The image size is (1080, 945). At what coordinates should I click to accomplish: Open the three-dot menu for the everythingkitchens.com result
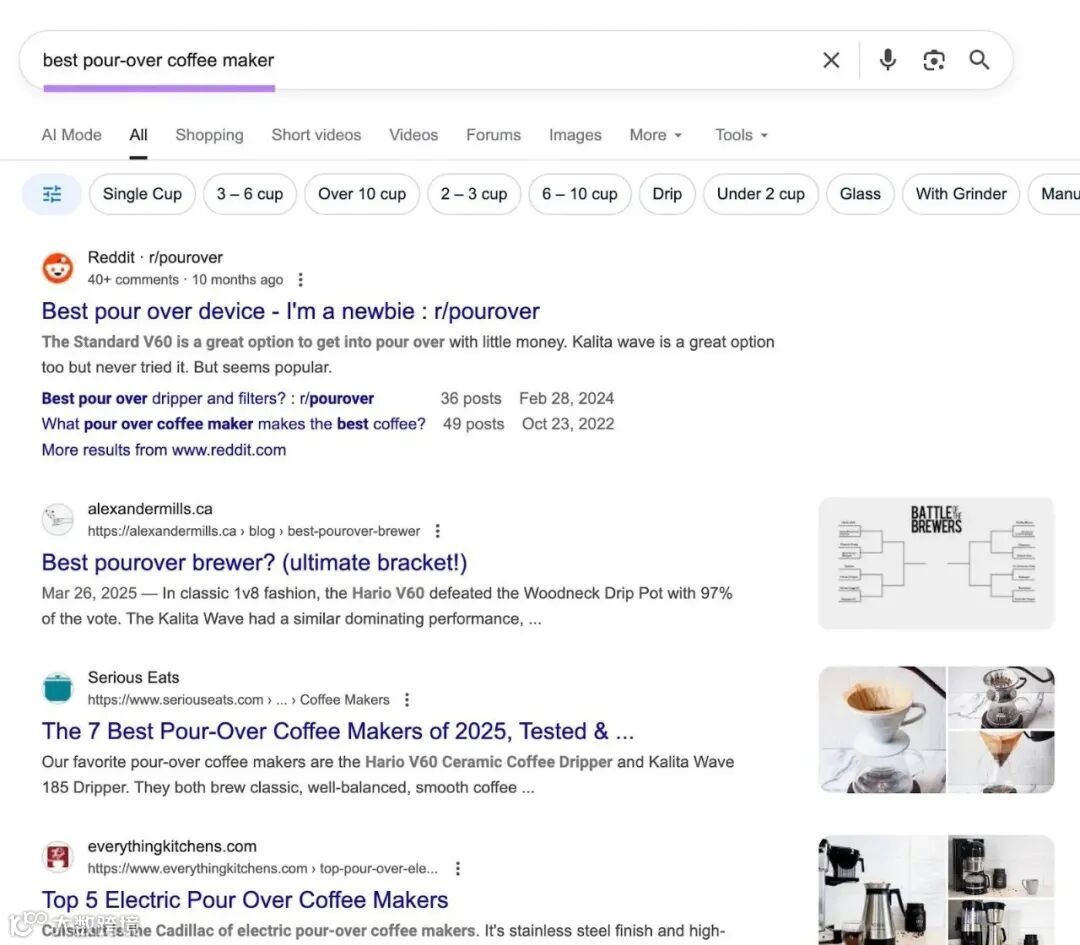(458, 869)
